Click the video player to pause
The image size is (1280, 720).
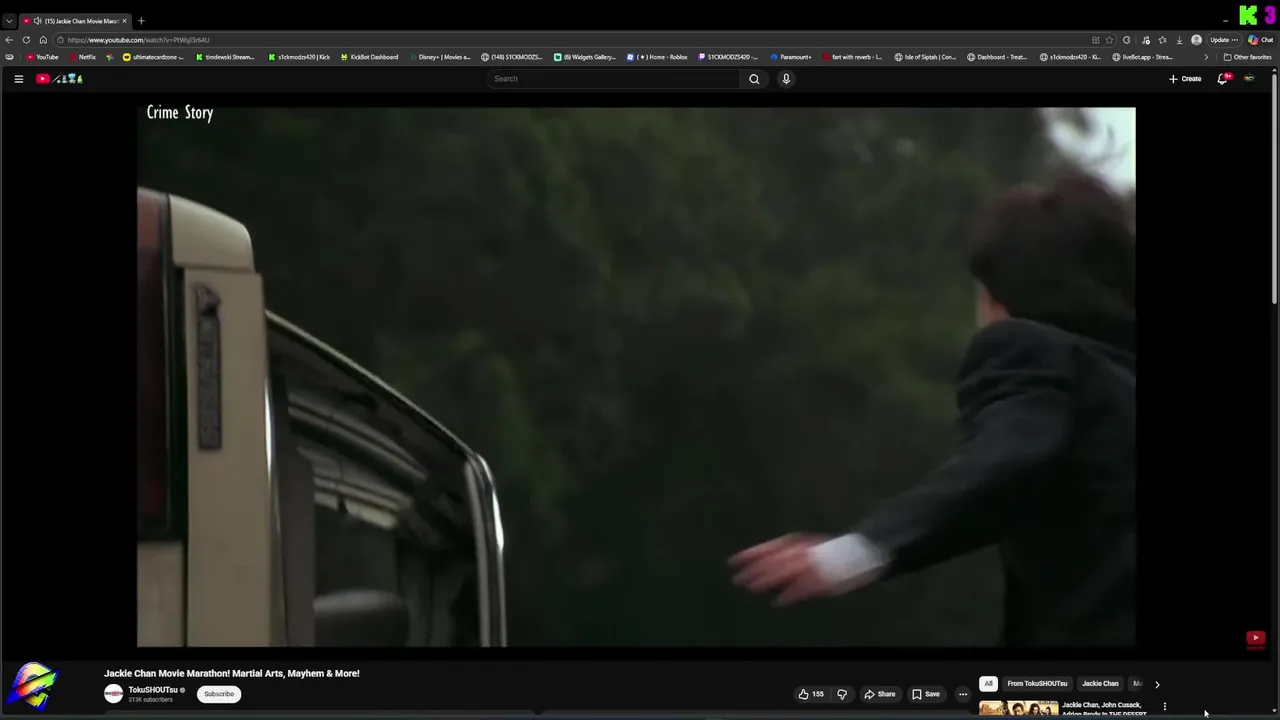coord(636,377)
